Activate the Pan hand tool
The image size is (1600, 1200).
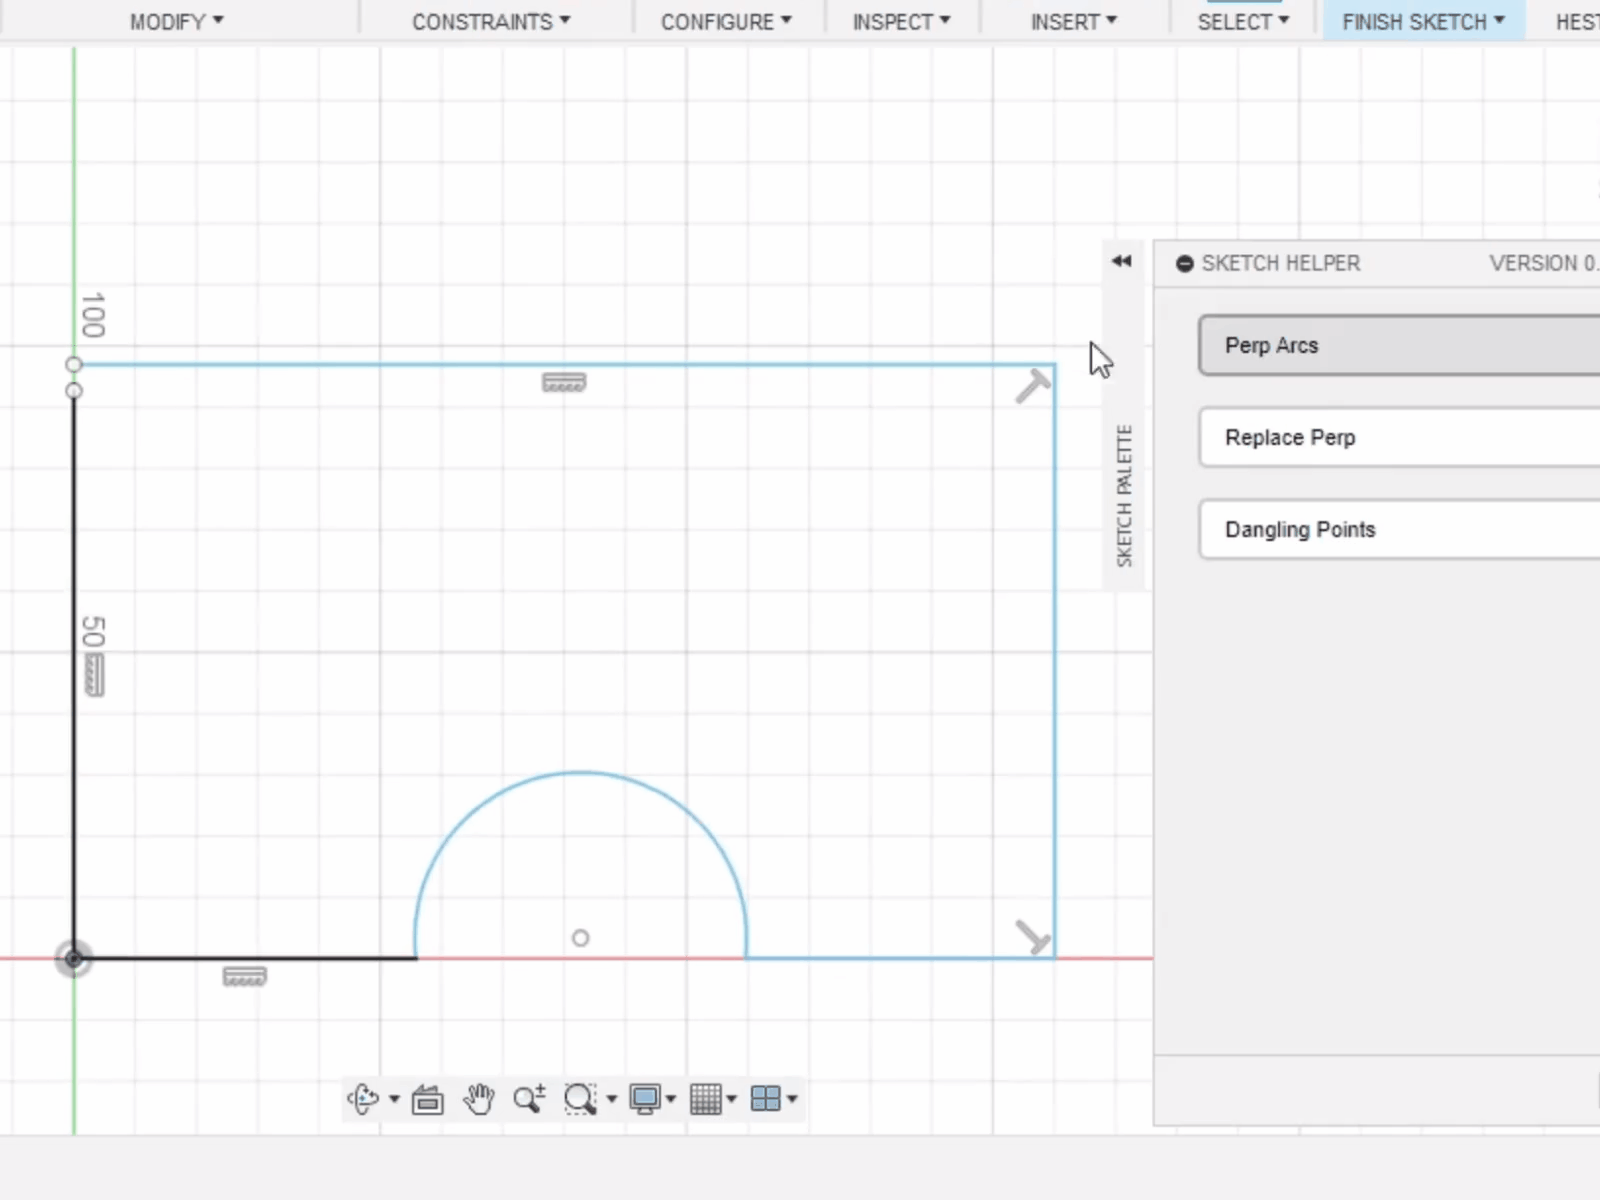tap(479, 1099)
